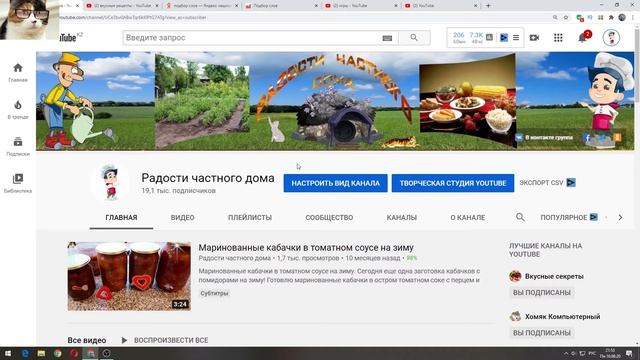Screen dimensions: 640x360
Task: Switch to the ВИДЕО tab
Action: 182,218
